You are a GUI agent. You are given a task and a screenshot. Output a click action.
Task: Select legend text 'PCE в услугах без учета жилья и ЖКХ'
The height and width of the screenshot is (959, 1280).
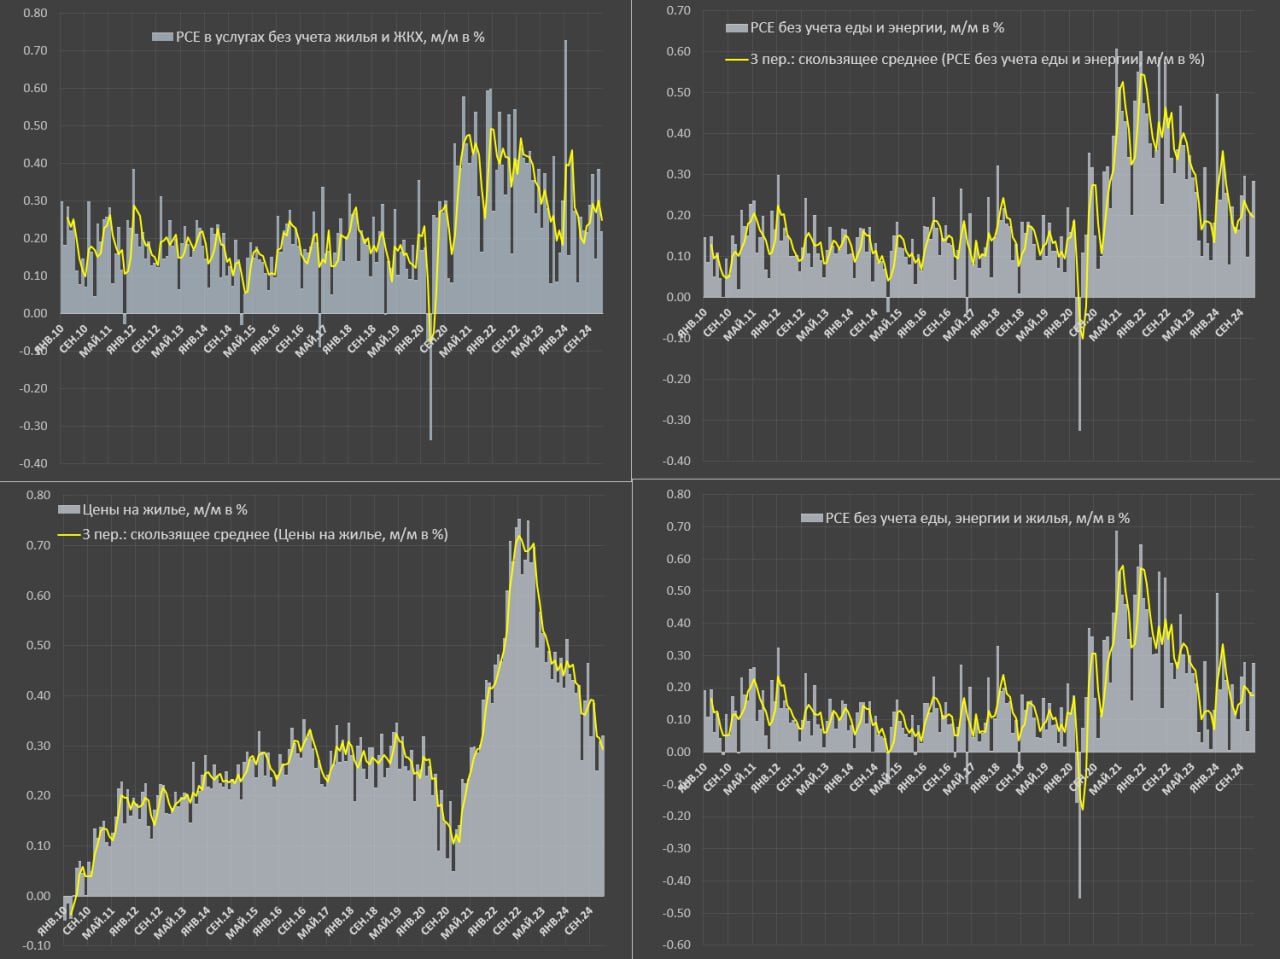click(x=330, y=37)
